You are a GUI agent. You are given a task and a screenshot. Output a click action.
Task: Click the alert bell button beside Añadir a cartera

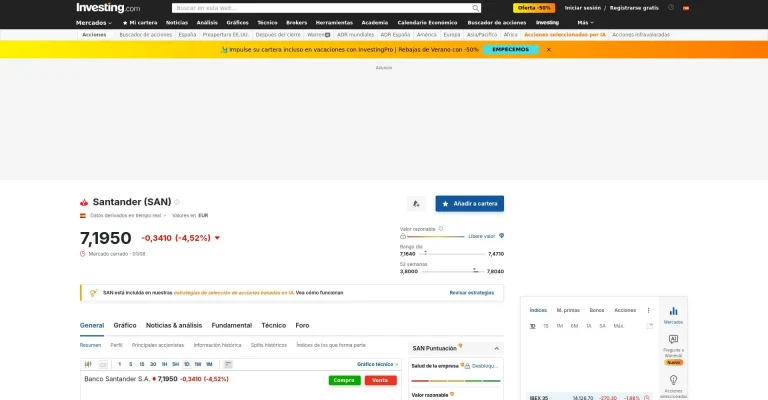click(416, 204)
